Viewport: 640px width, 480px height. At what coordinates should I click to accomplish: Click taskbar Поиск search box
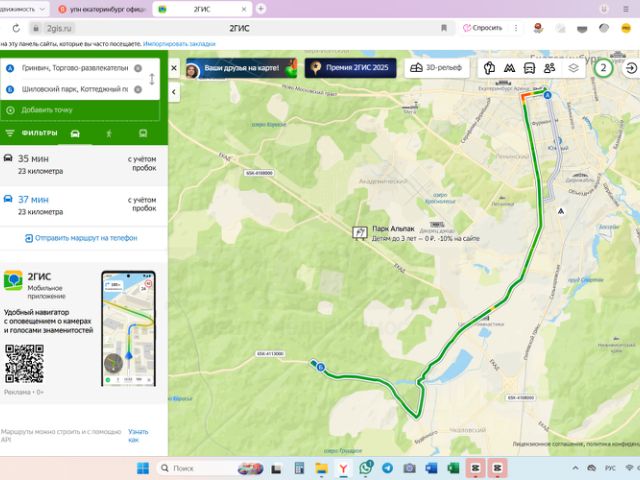click(211, 468)
